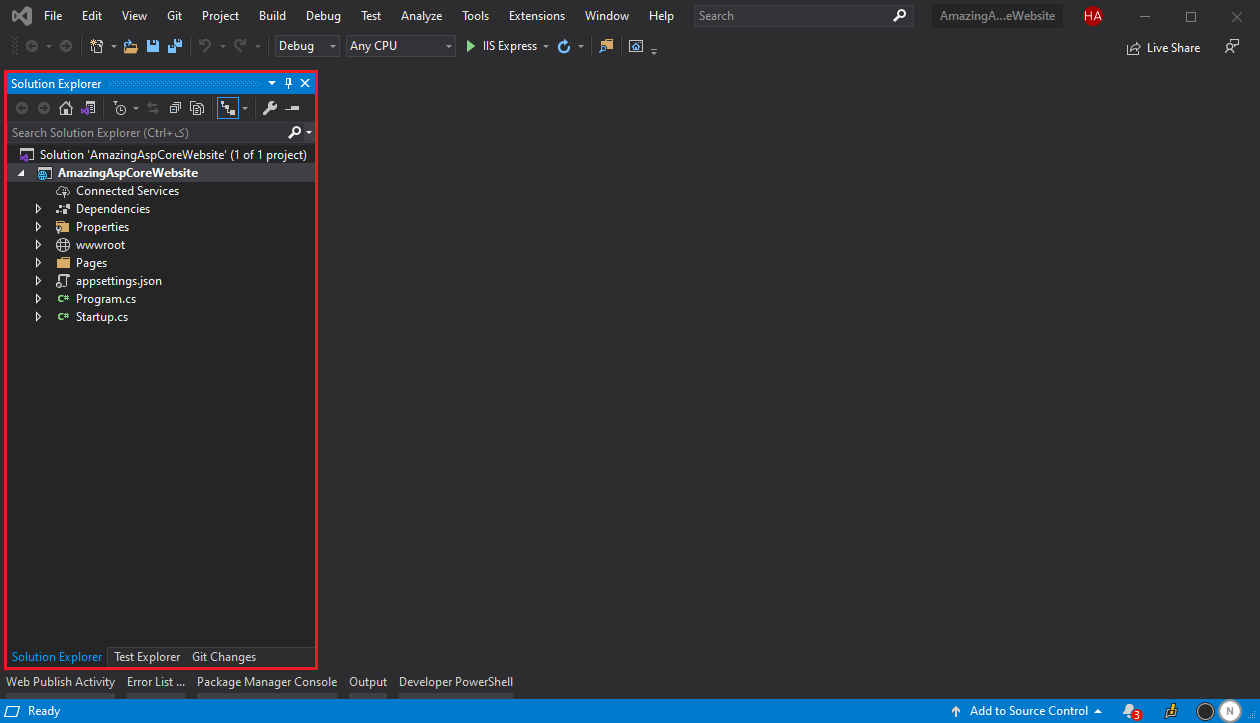Open the Package Manager Console tab

click(x=267, y=682)
